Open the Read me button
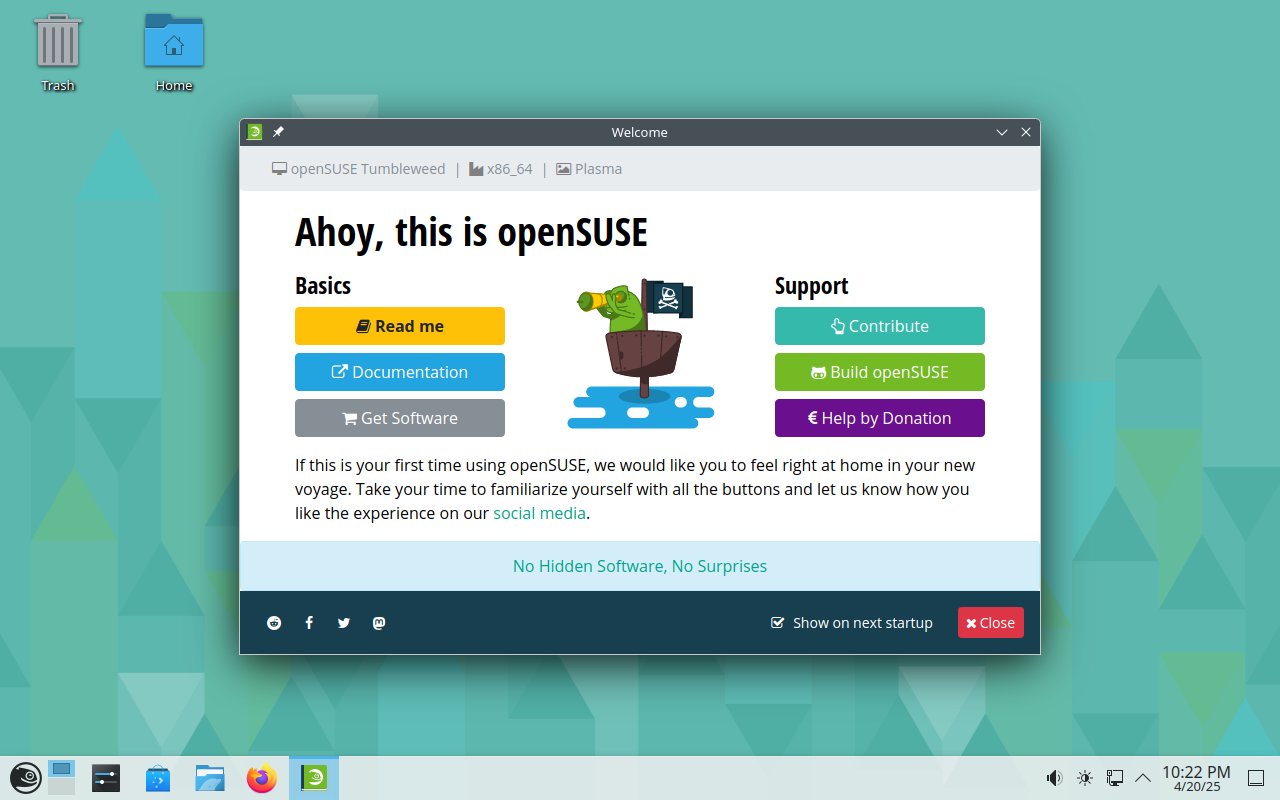This screenshot has width=1280, height=800. (x=400, y=326)
